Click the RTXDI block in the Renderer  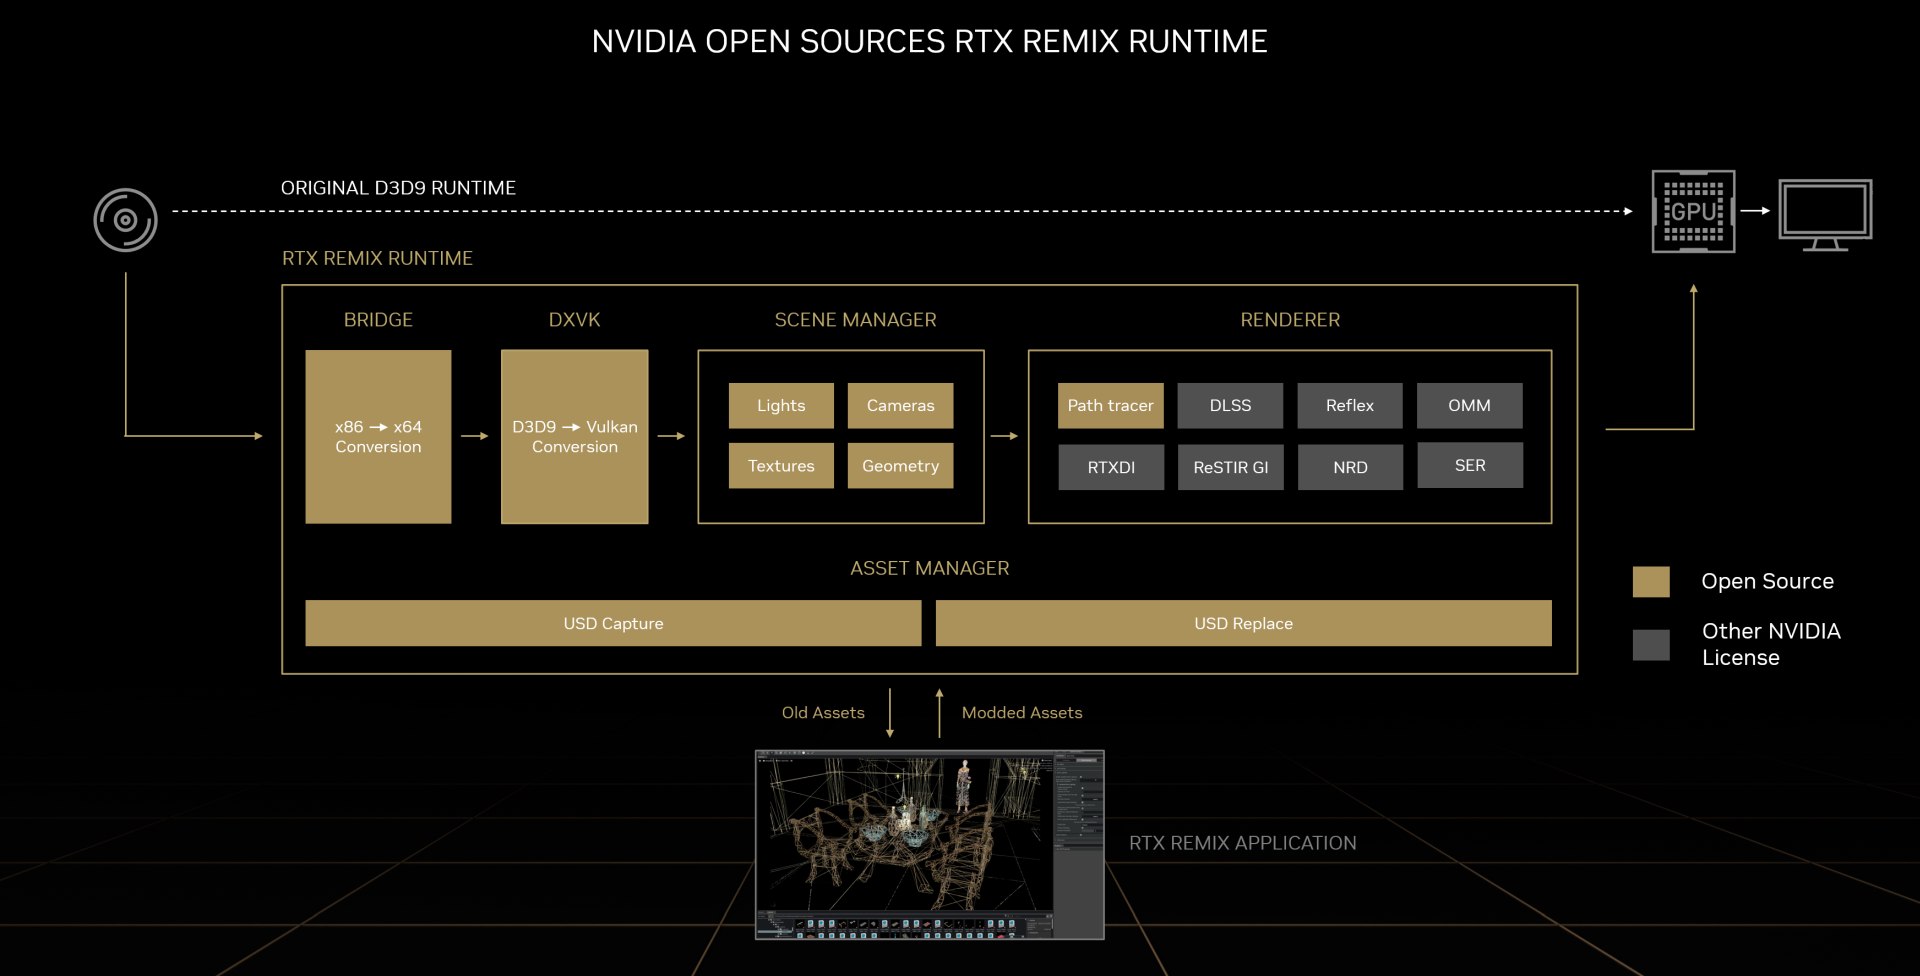(1110, 467)
